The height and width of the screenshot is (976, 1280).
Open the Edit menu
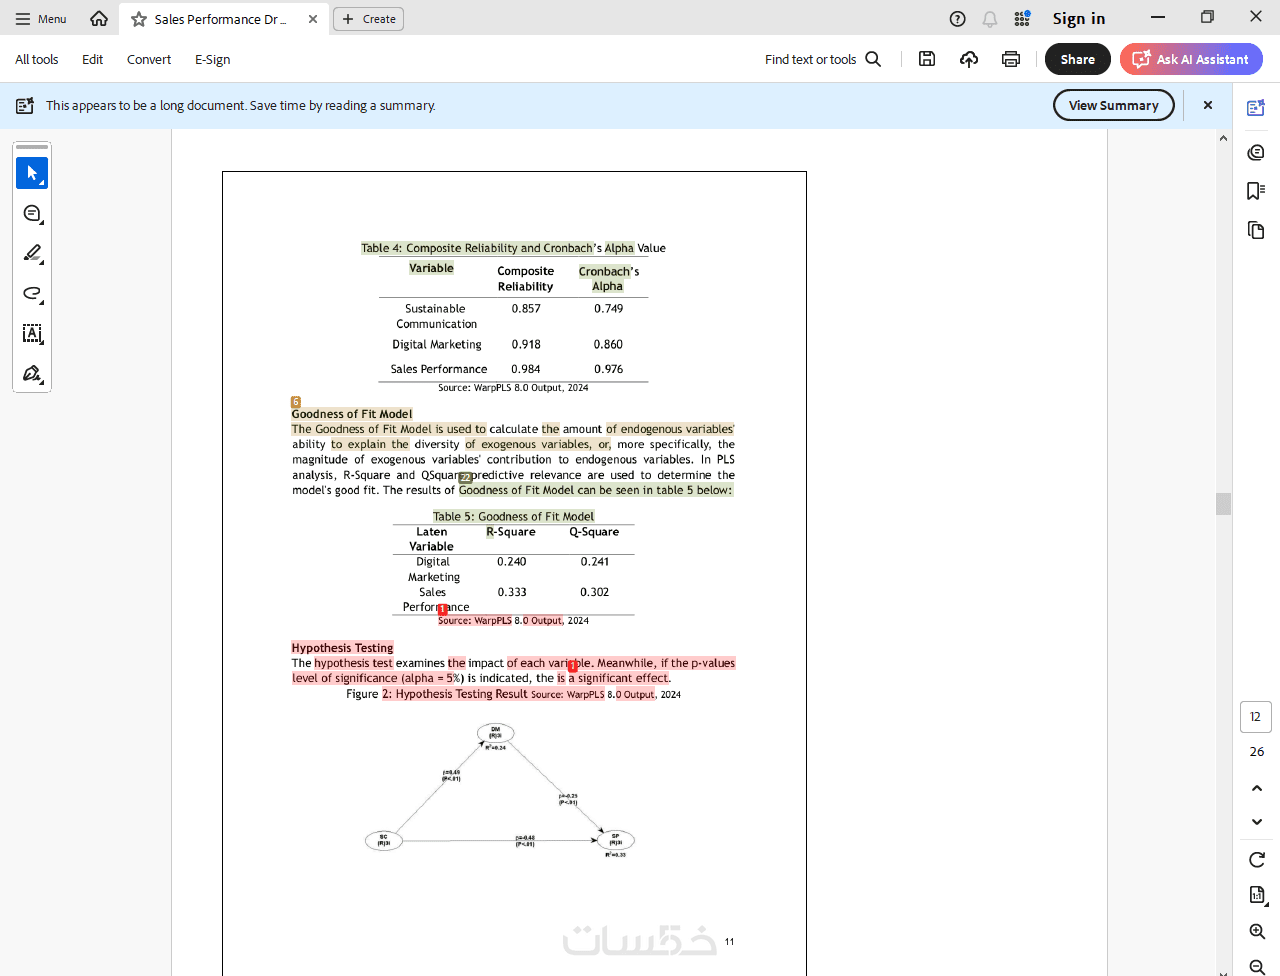pos(93,59)
